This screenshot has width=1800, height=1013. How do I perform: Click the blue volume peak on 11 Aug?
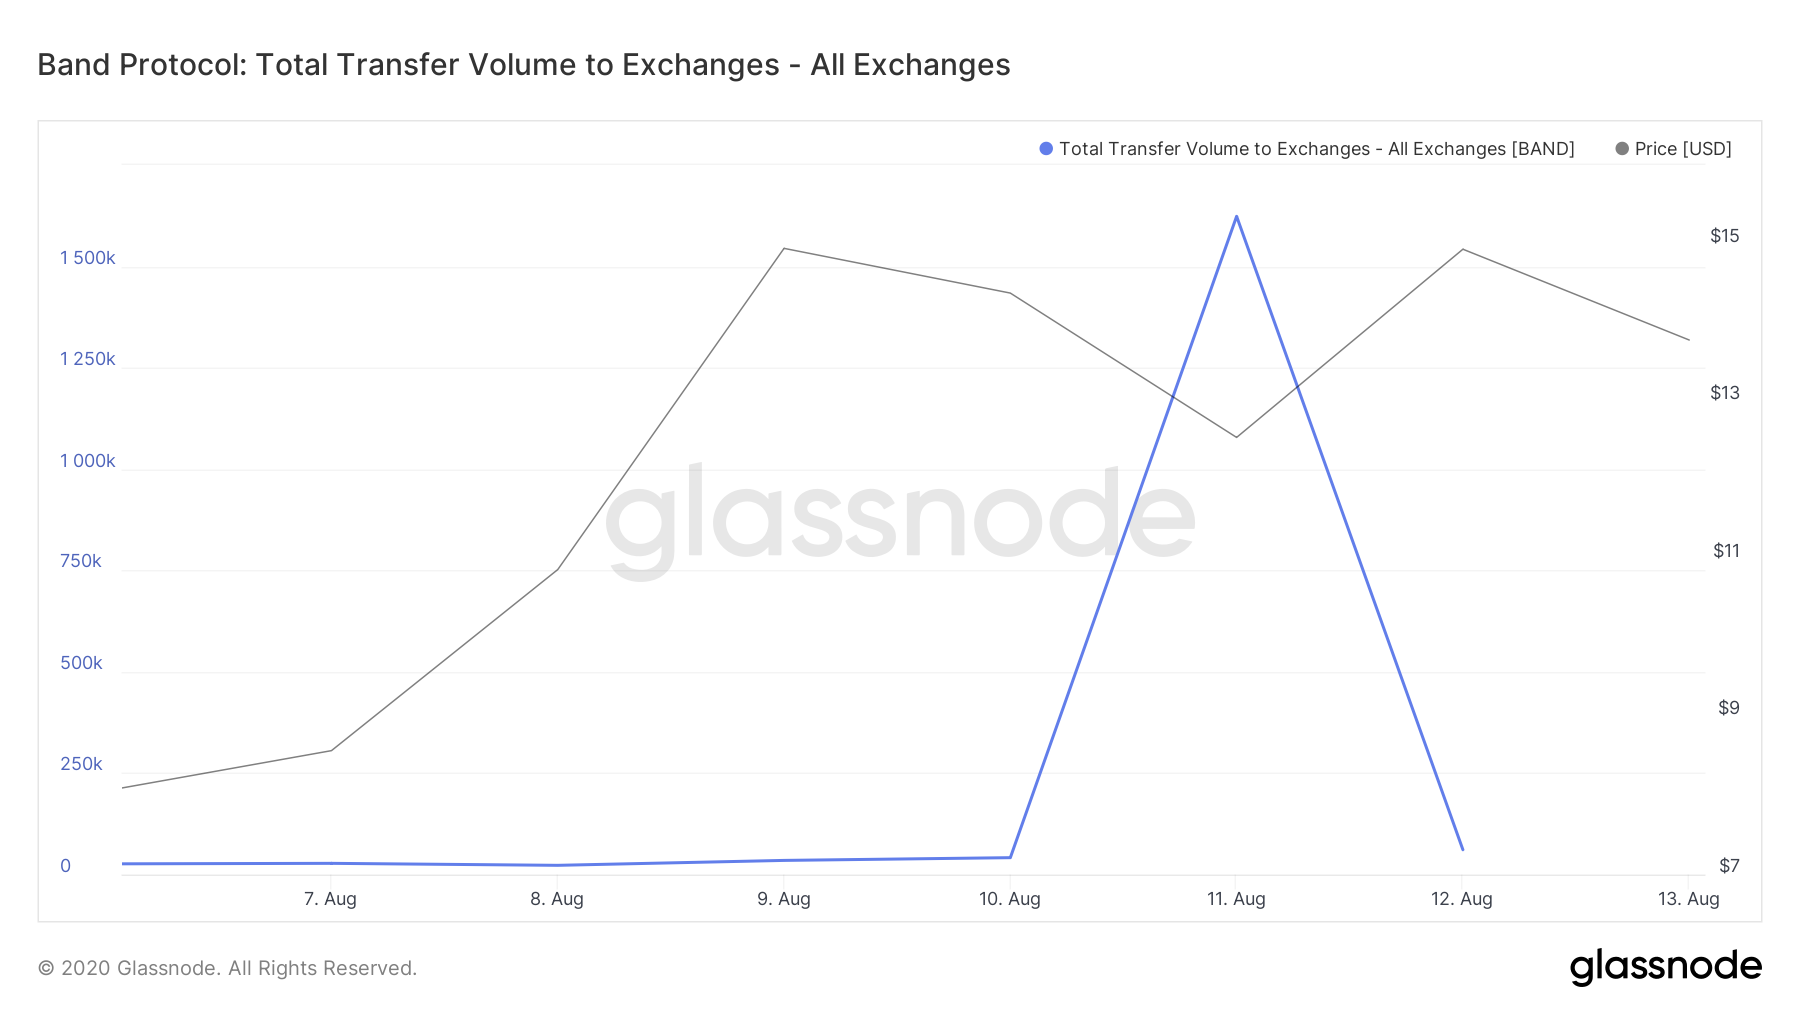click(x=1236, y=217)
